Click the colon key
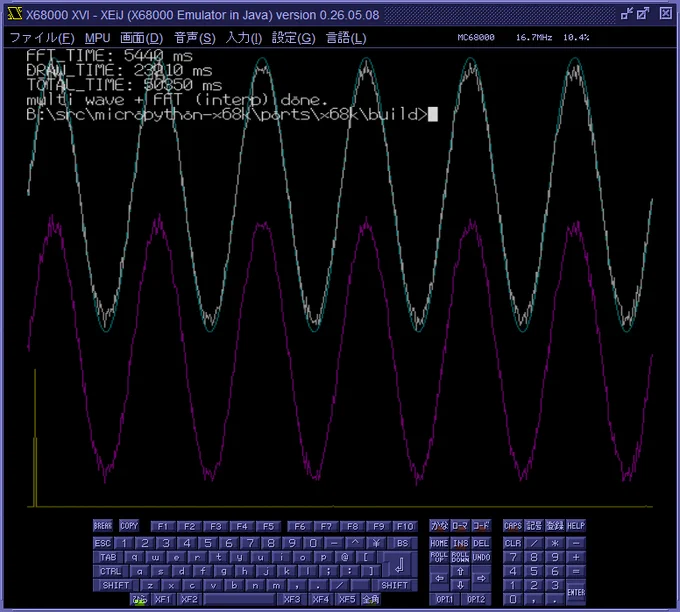The image size is (680, 612). pos(350,571)
